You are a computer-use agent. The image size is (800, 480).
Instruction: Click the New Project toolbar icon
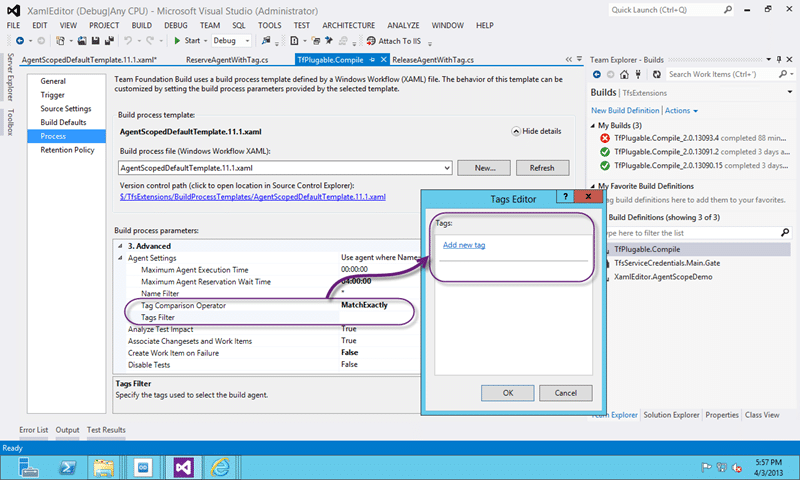pyautogui.click(x=60, y=41)
